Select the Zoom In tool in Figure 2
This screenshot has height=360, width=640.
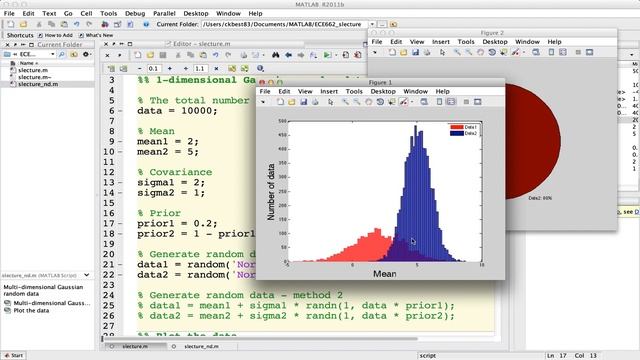tap(457, 52)
